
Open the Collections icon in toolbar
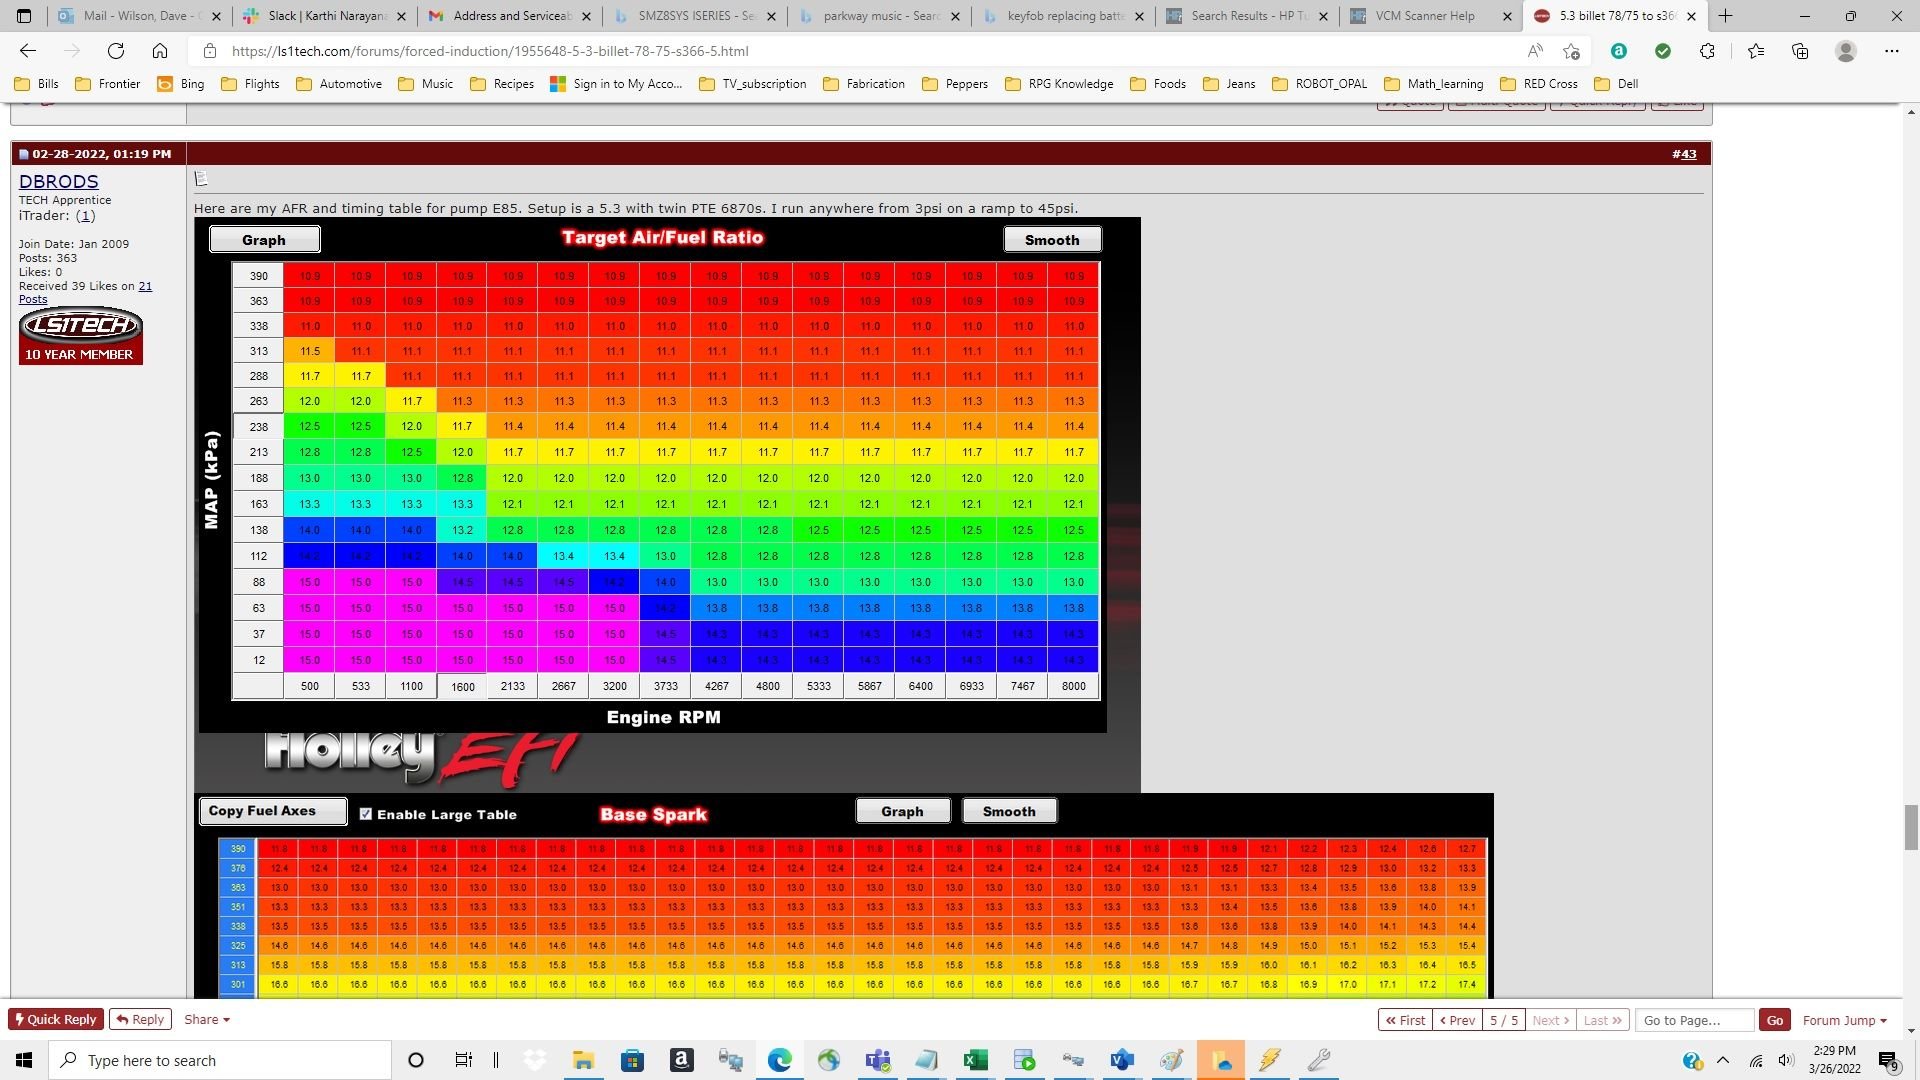[x=1800, y=51]
